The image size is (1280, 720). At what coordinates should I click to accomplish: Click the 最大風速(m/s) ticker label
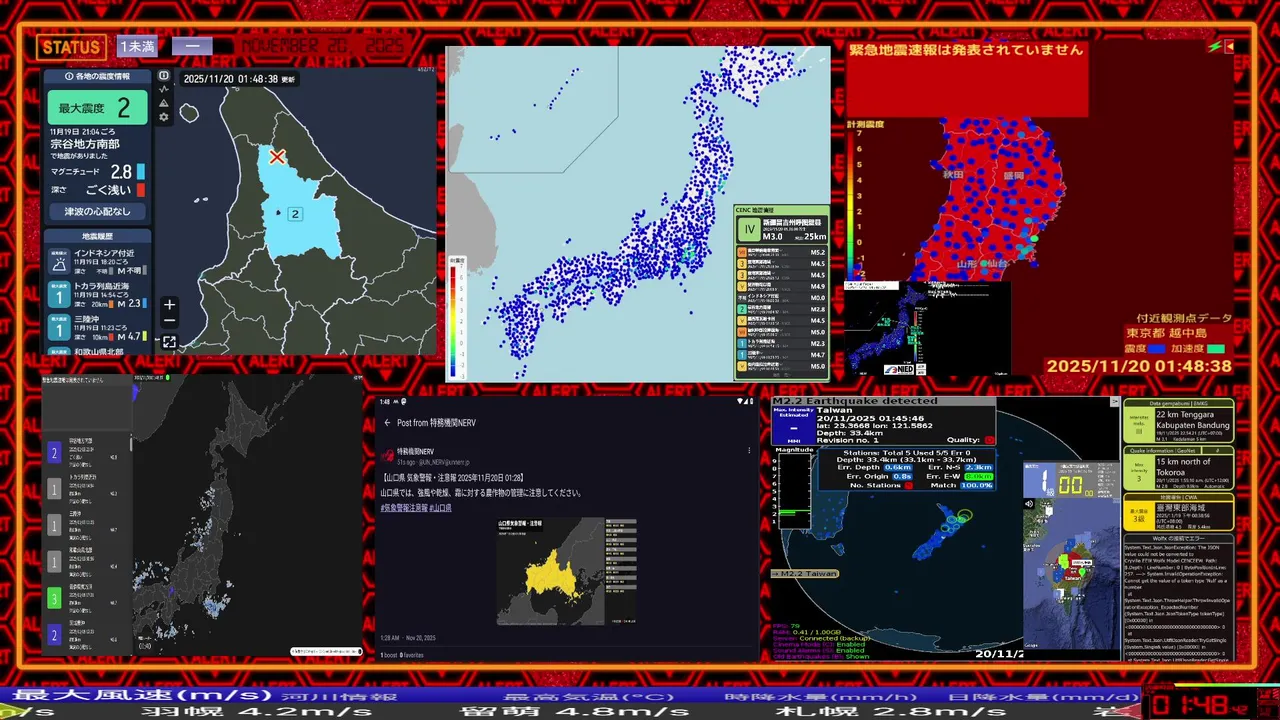(x=141, y=696)
